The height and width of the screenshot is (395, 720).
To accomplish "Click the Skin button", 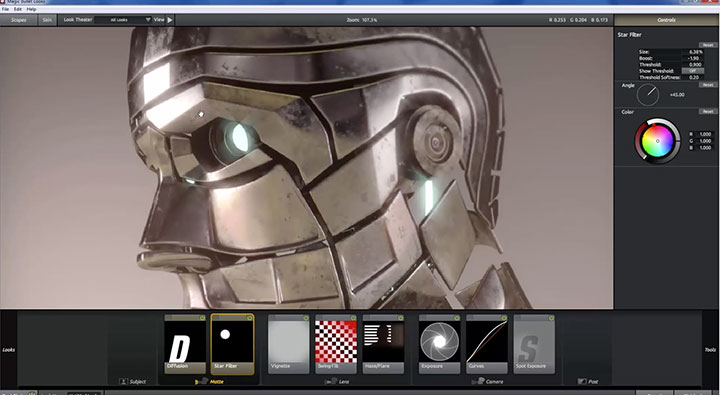I will click(47, 20).
